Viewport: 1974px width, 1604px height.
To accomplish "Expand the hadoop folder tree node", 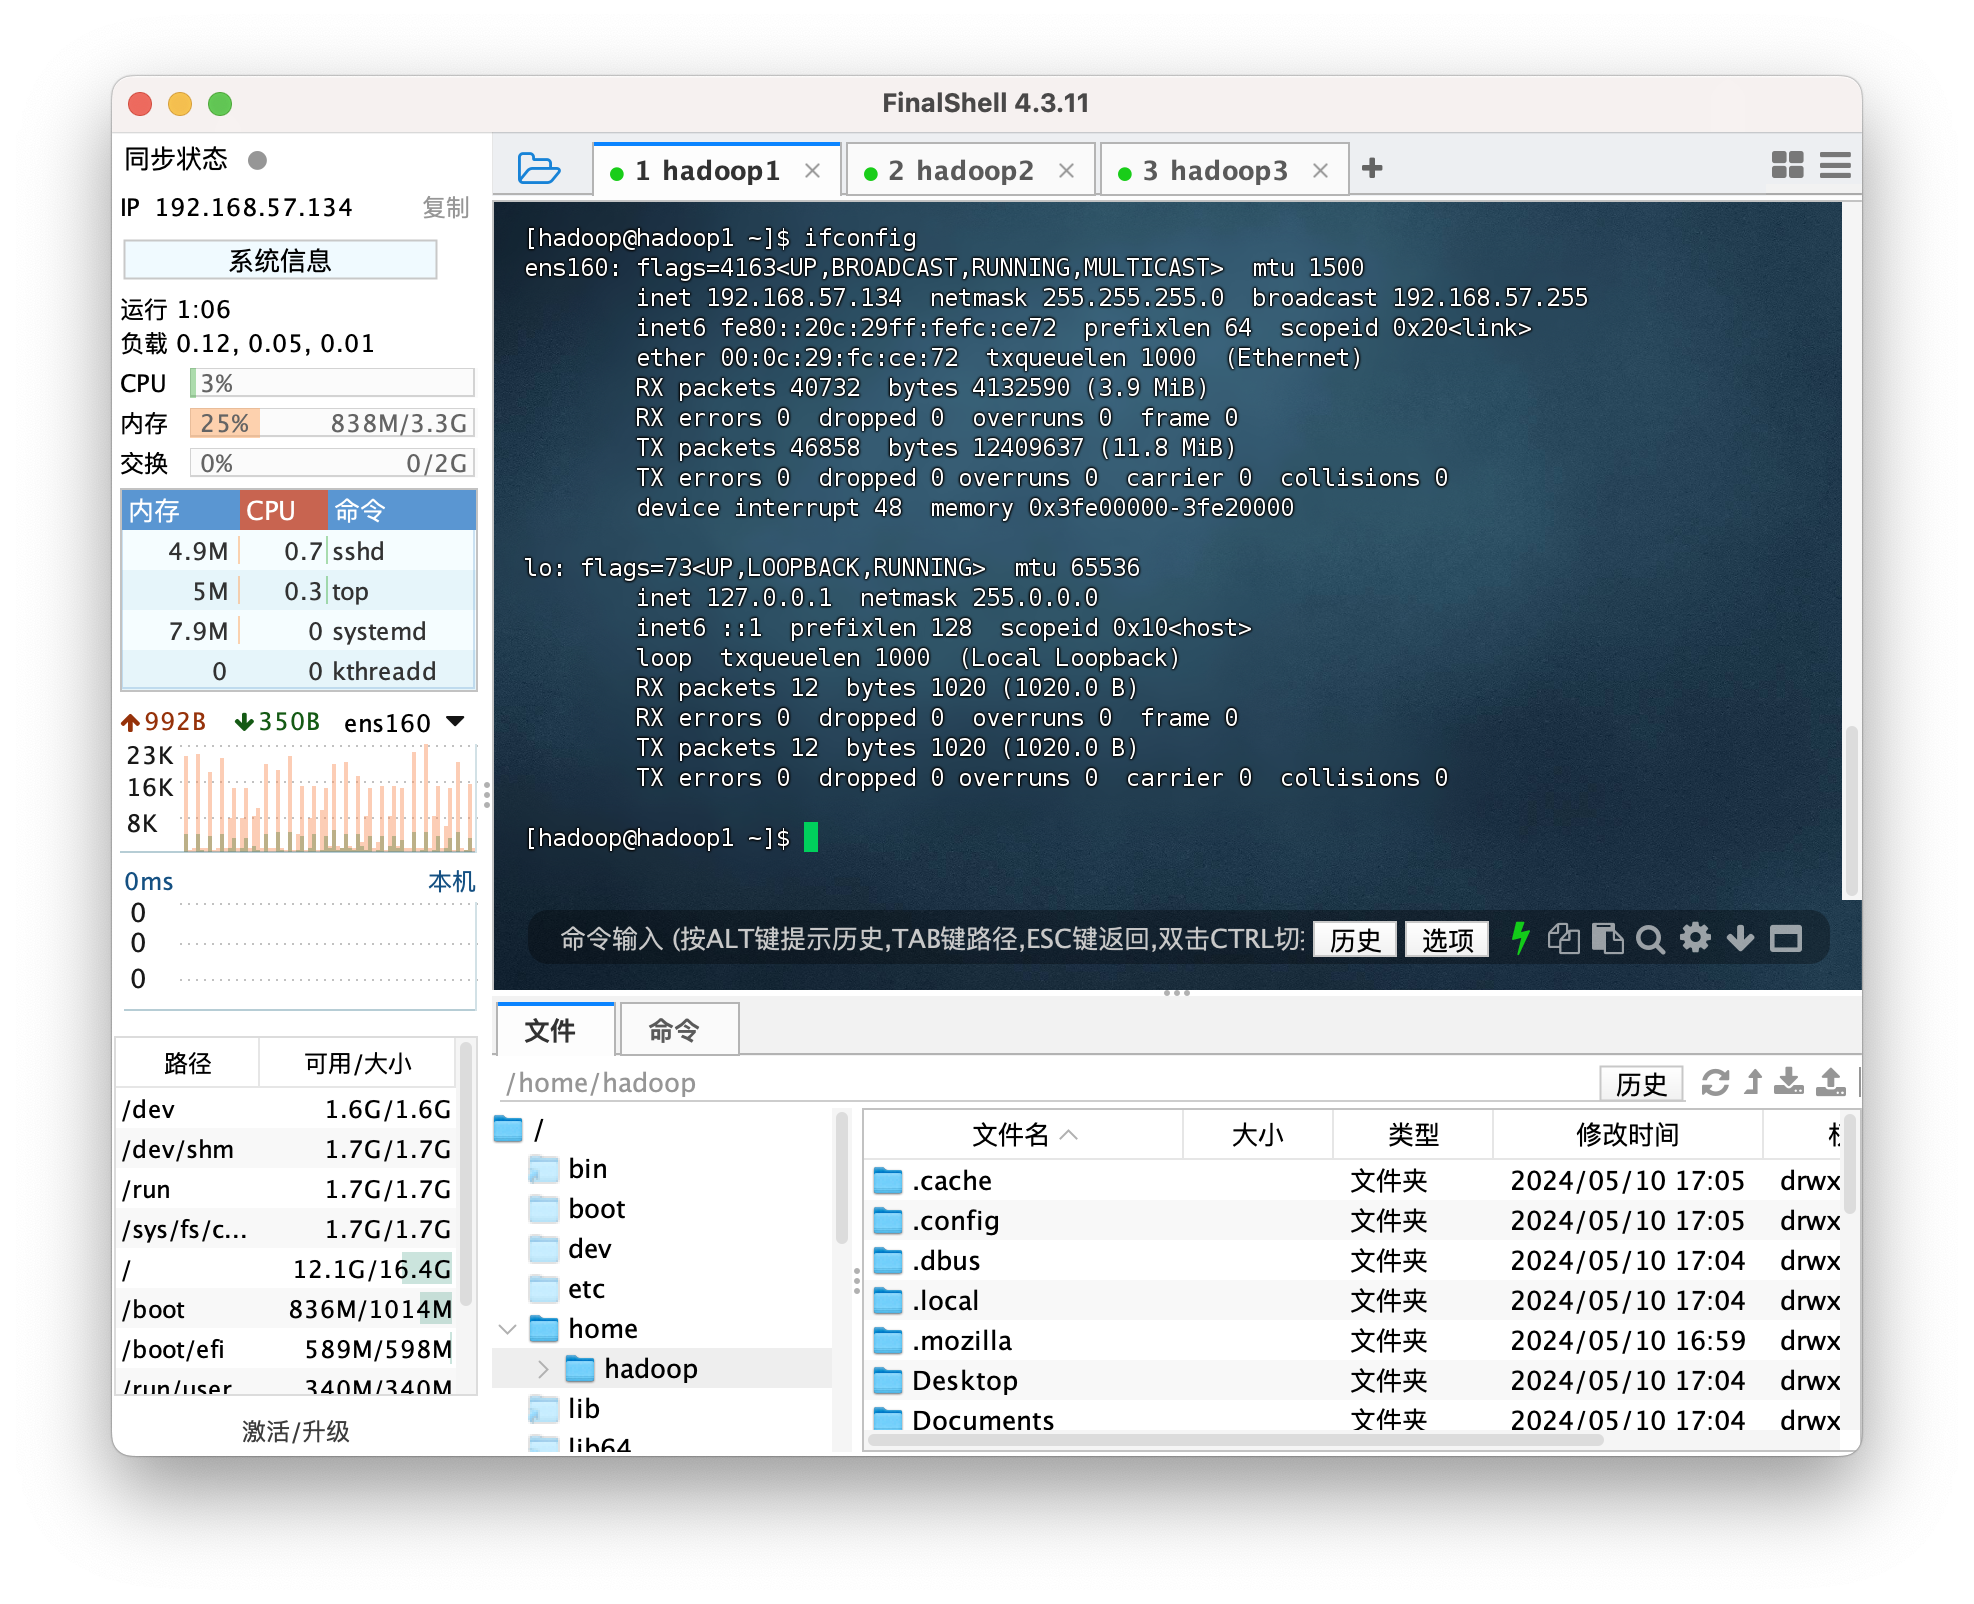I will click(544, 1369).
